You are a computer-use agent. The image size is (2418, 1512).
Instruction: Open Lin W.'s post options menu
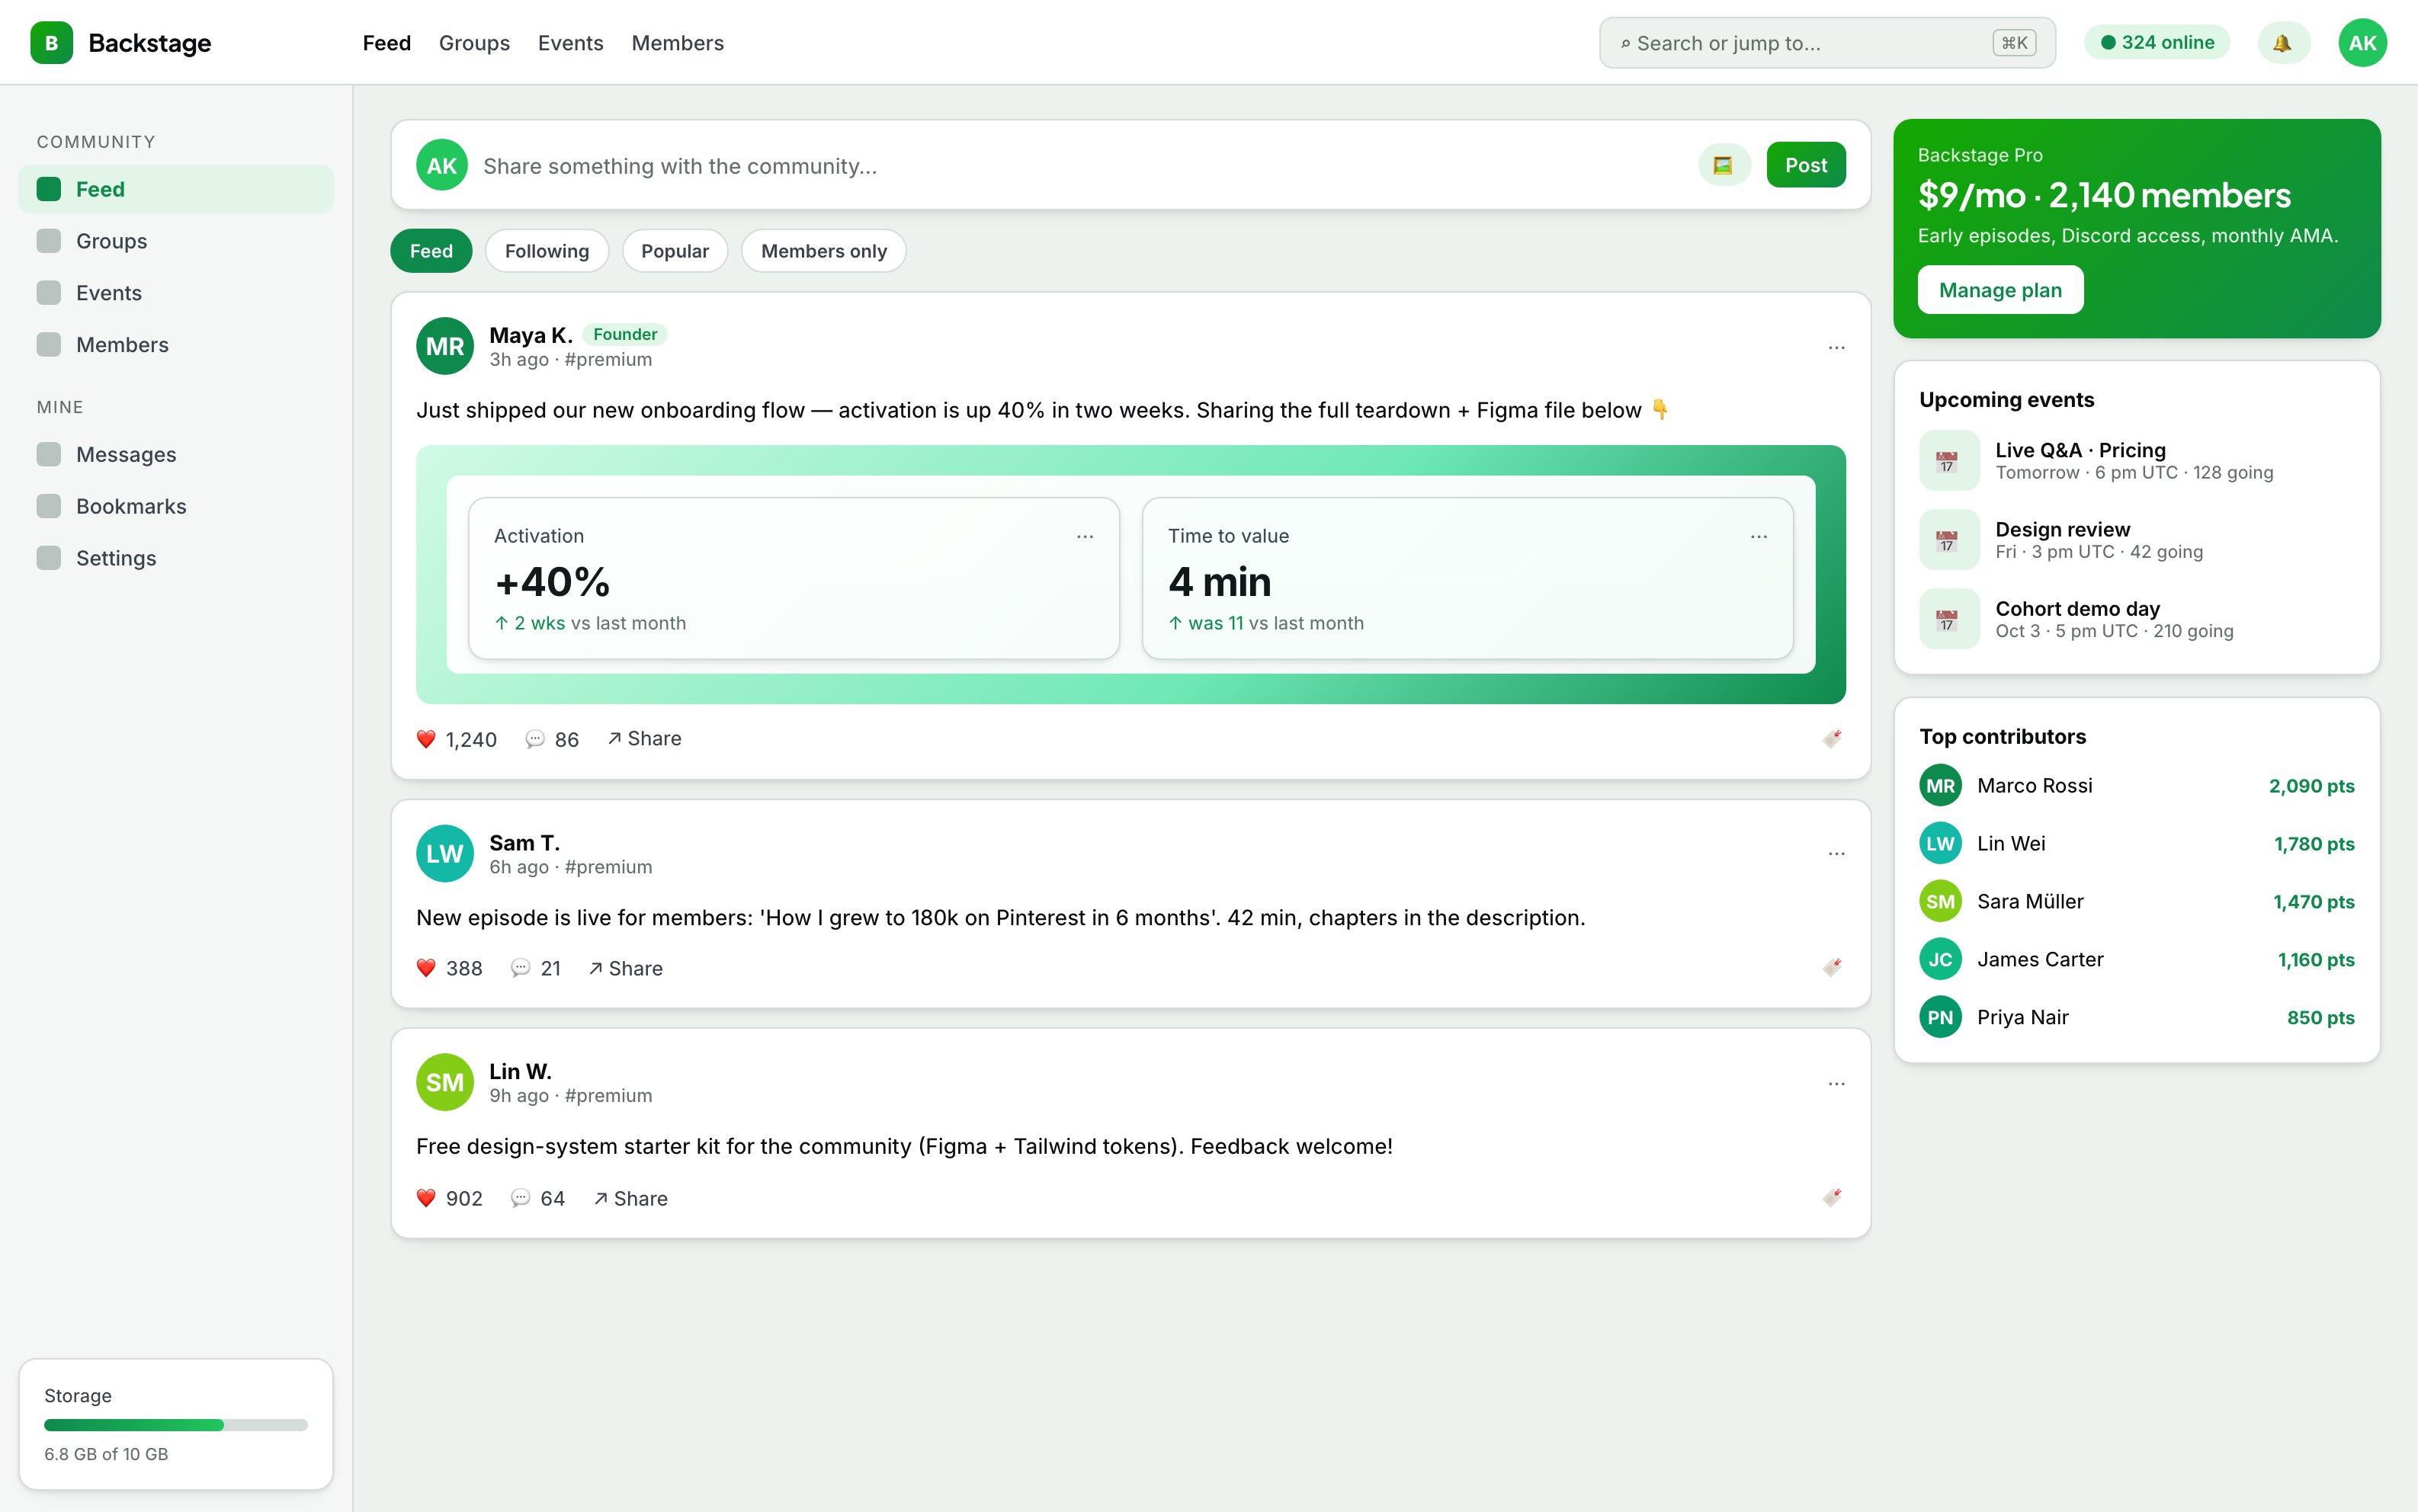click(1836, 1083)
